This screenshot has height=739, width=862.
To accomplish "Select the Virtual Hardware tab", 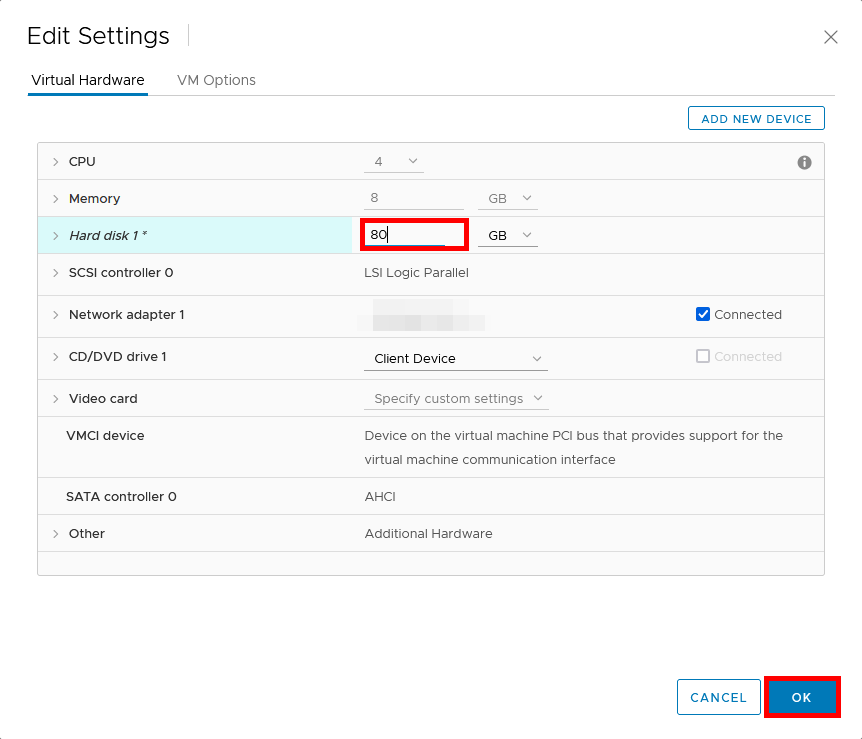I will (87, 80).
